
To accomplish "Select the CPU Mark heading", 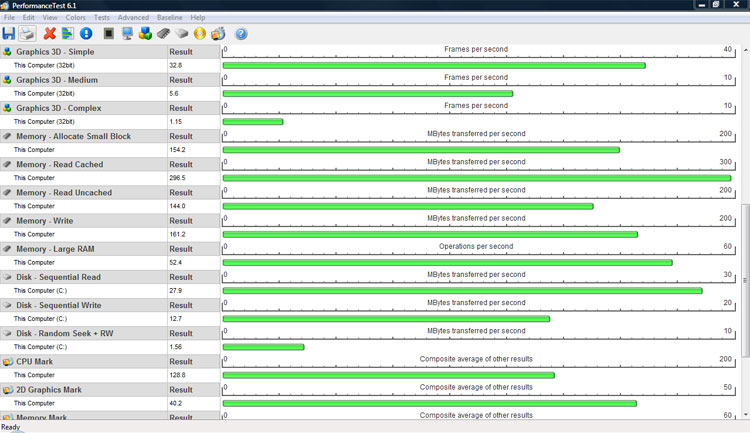I will pyautogui.click(x=34, y=362).
